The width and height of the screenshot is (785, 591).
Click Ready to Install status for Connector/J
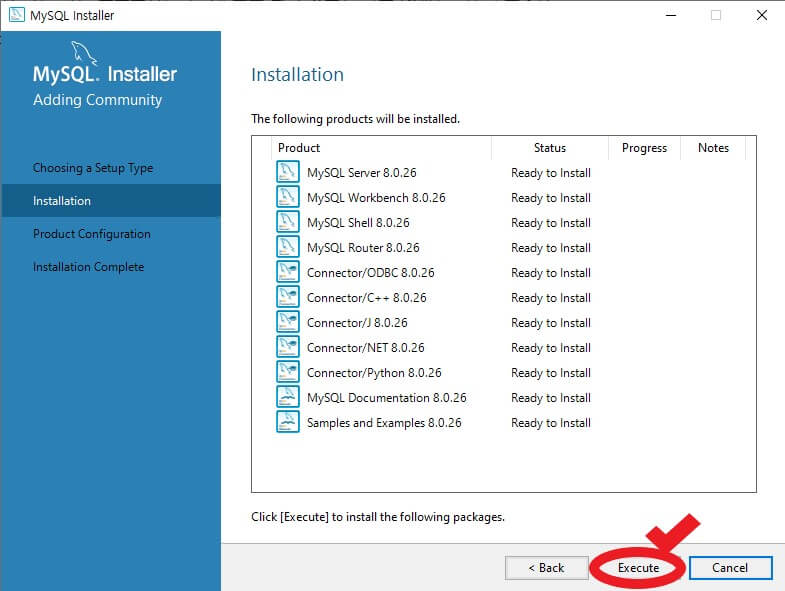(x=551, y=323)
